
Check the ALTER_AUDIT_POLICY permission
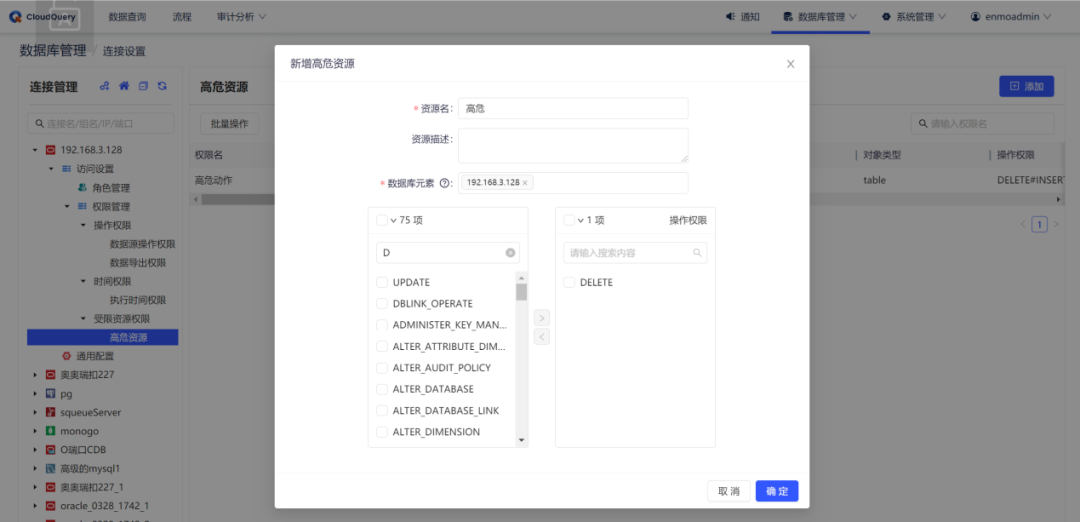pos(382,368)
